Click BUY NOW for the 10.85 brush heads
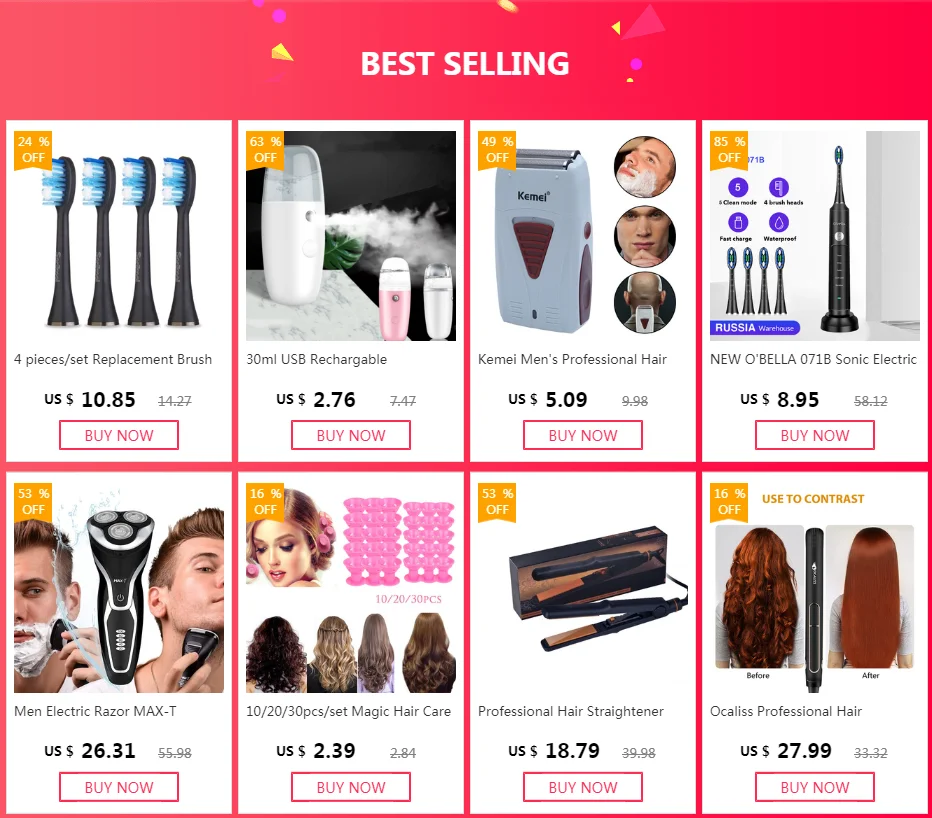 pos(119,435)
